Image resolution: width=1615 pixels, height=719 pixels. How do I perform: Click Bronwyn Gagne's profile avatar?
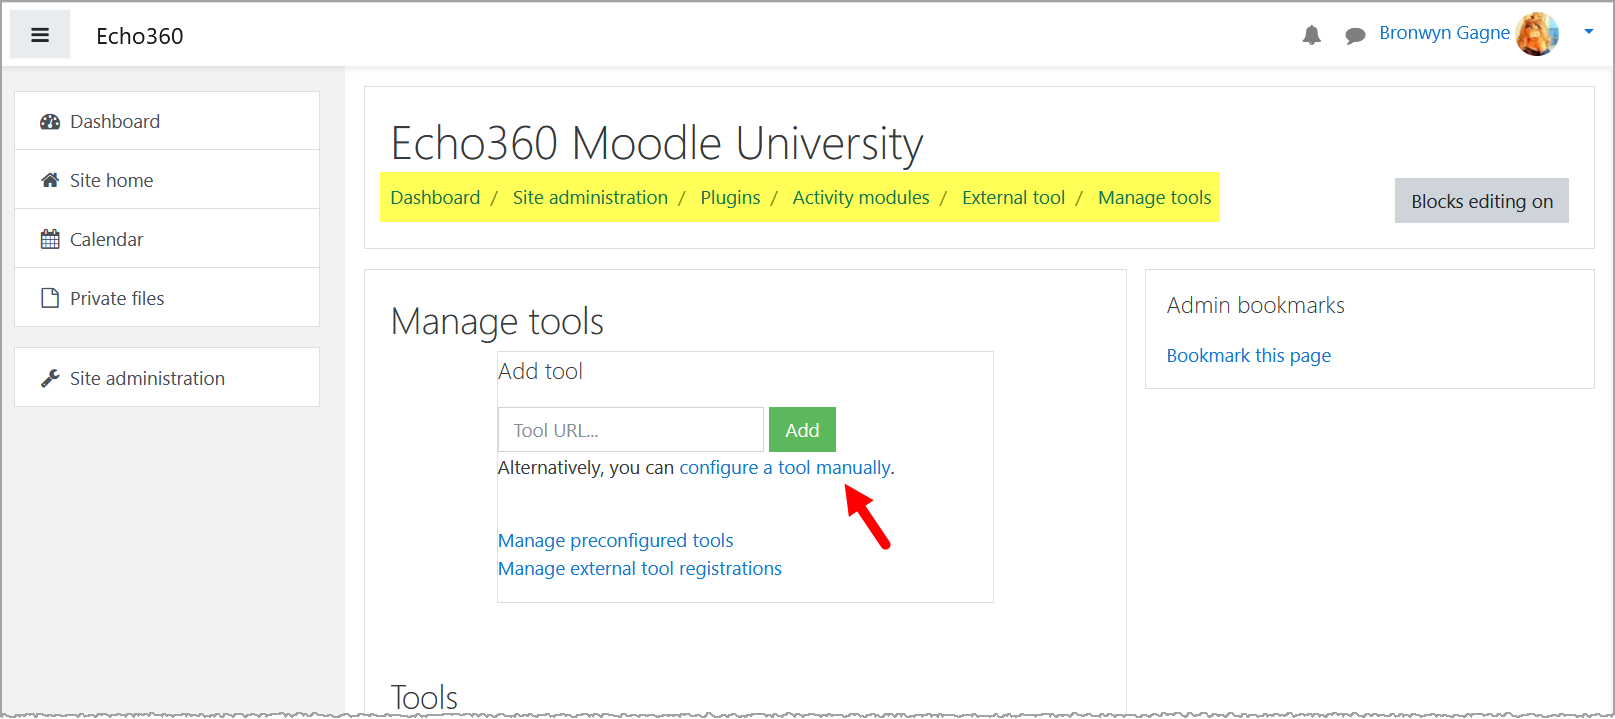(1537, 34)
